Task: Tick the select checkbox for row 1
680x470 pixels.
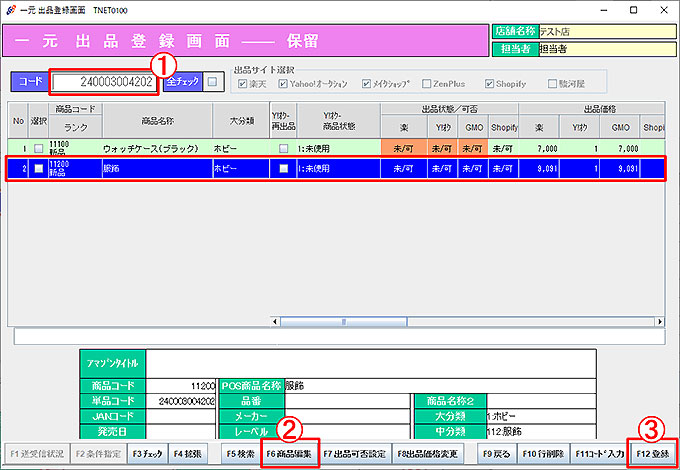Action: pyautogui.click(x=39, y=148)
